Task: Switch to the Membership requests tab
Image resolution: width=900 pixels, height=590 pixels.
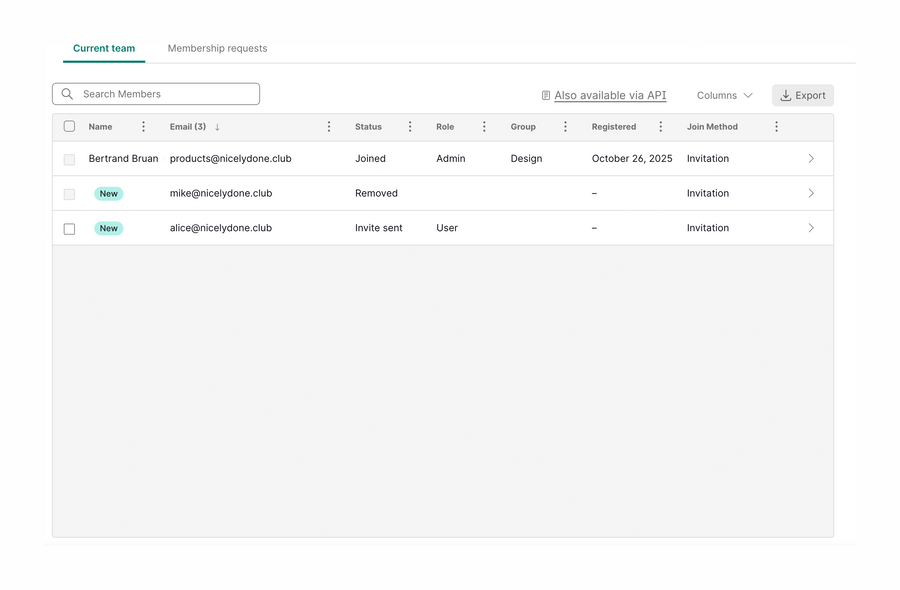Action: pyautogui.click(x=217, y=47)
